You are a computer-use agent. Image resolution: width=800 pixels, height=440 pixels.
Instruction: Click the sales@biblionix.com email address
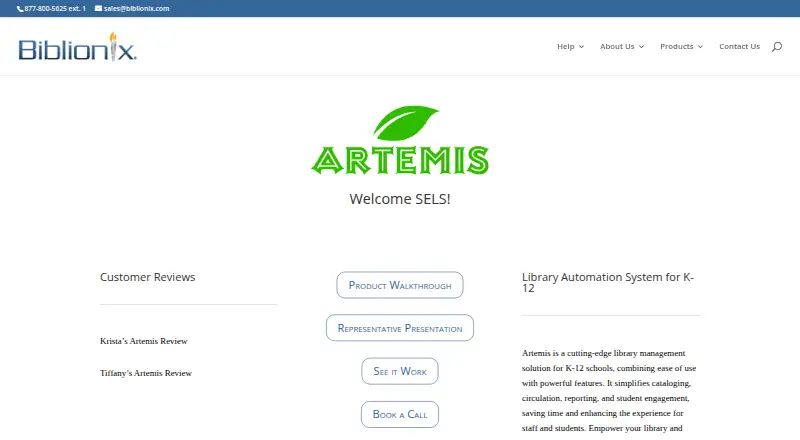click(136, 9)
